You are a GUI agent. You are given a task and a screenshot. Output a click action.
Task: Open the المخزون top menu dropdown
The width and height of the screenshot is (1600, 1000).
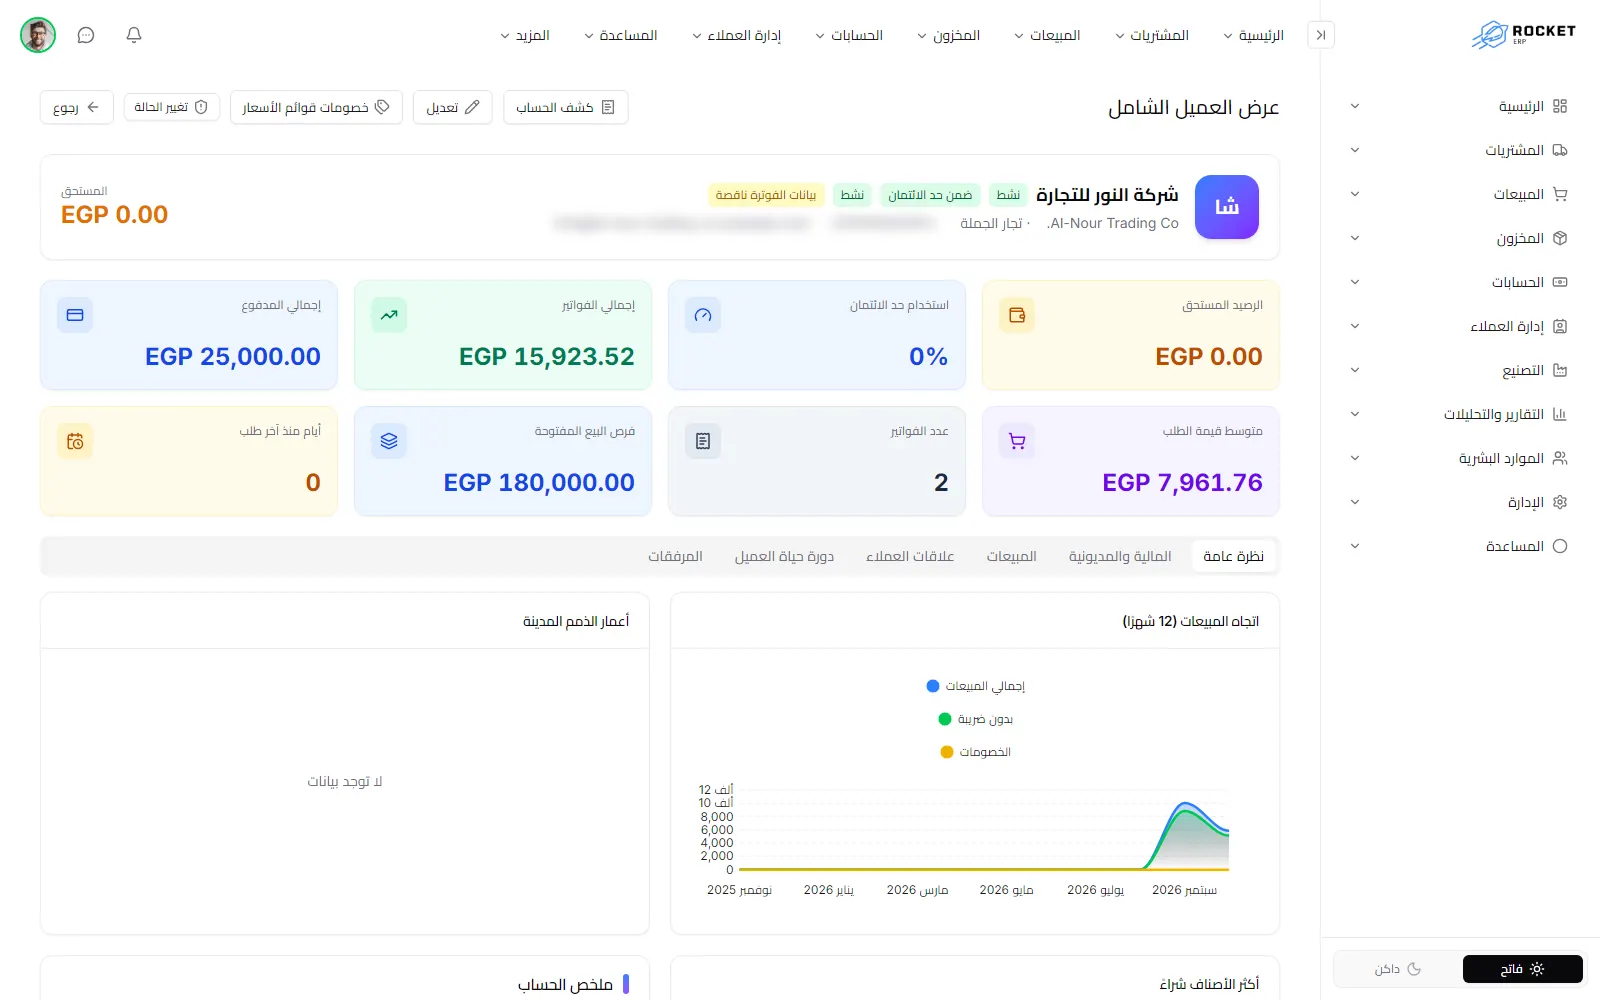(x=949, y=35)
